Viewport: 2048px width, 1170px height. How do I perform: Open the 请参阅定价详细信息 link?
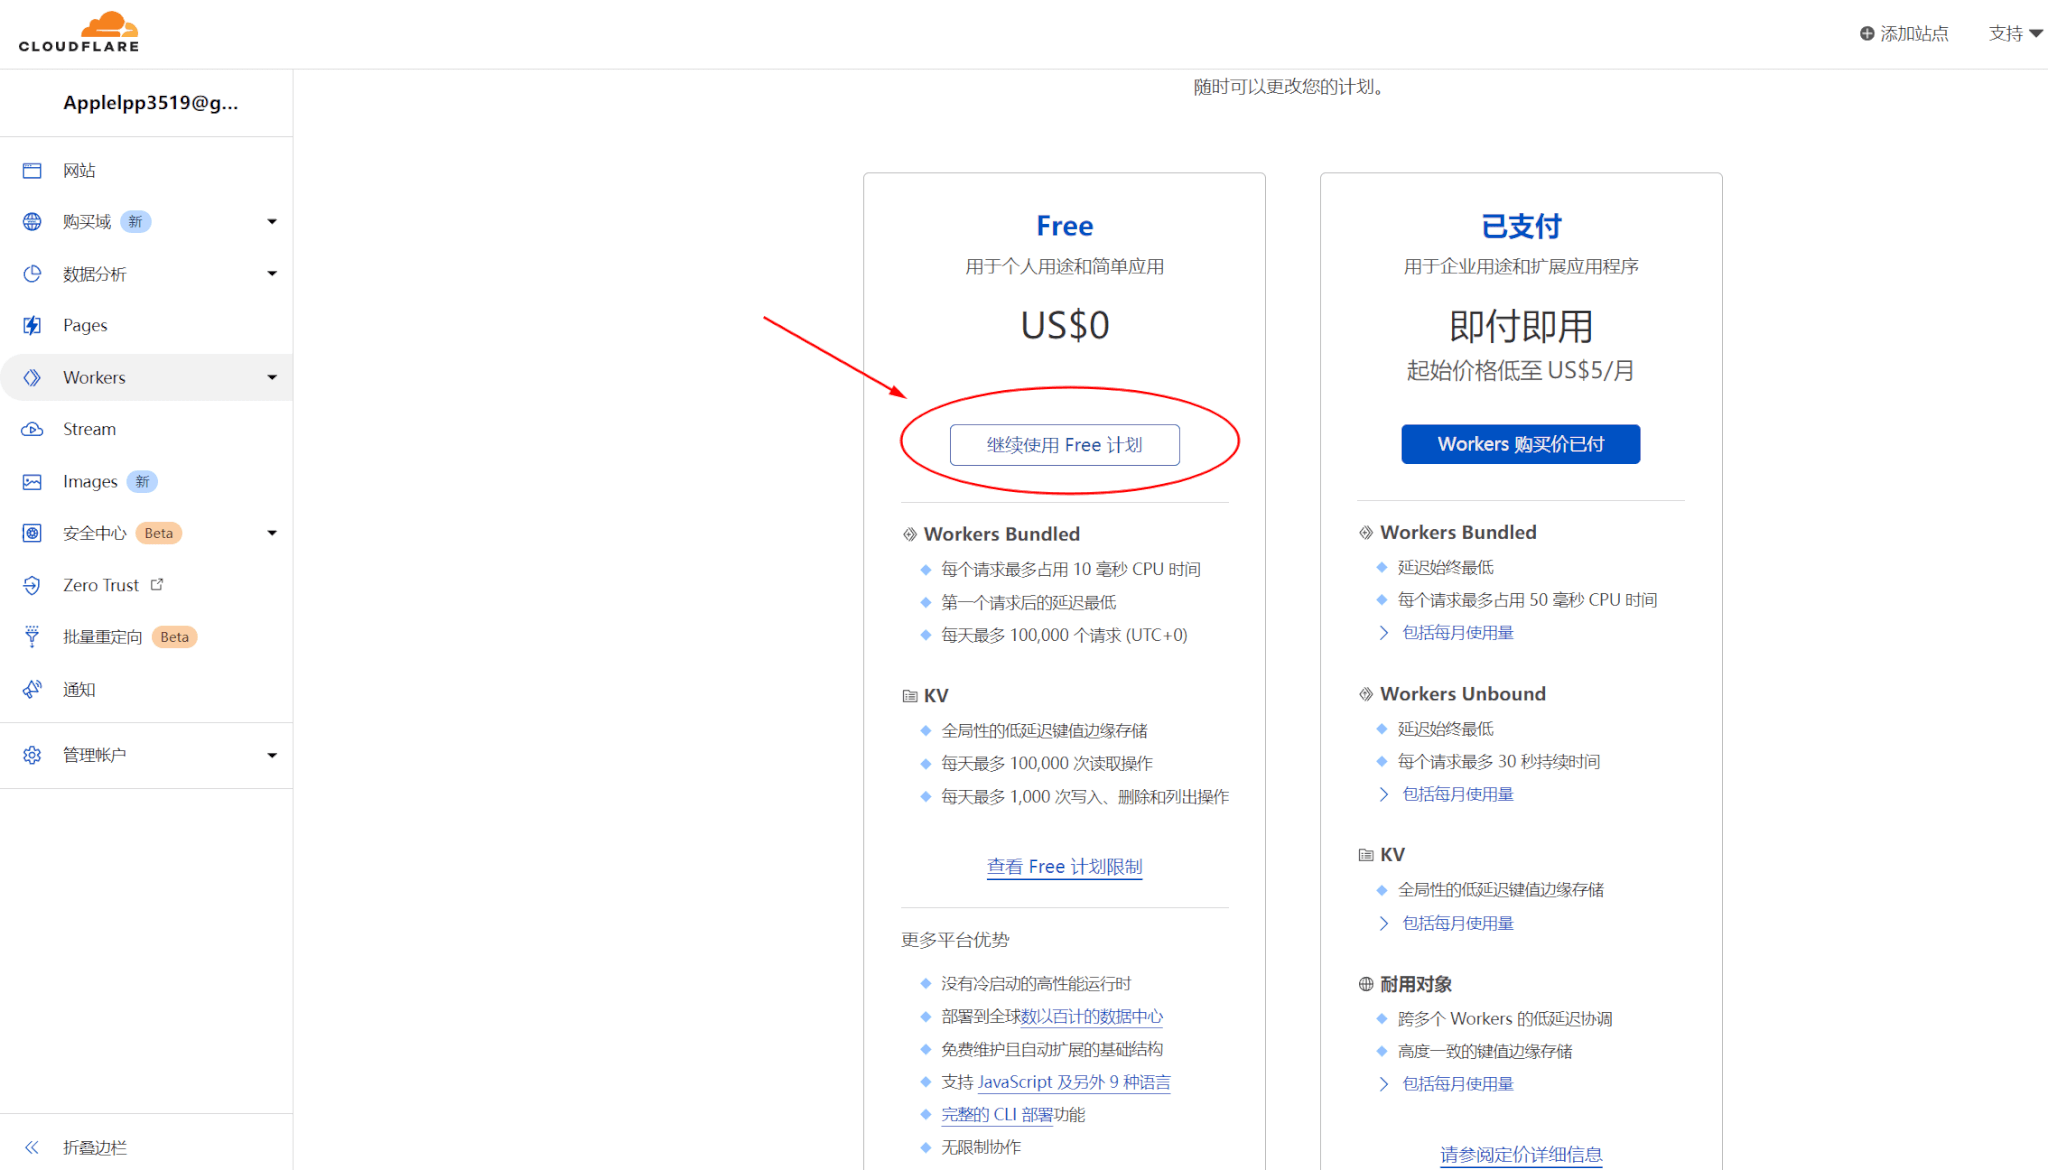click(1520, 1155)
